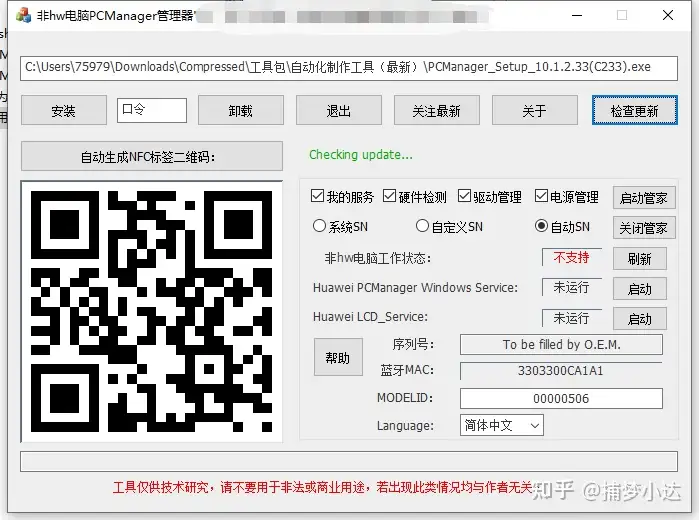
Task: Click the 退出 exit button
Action: 339,110
